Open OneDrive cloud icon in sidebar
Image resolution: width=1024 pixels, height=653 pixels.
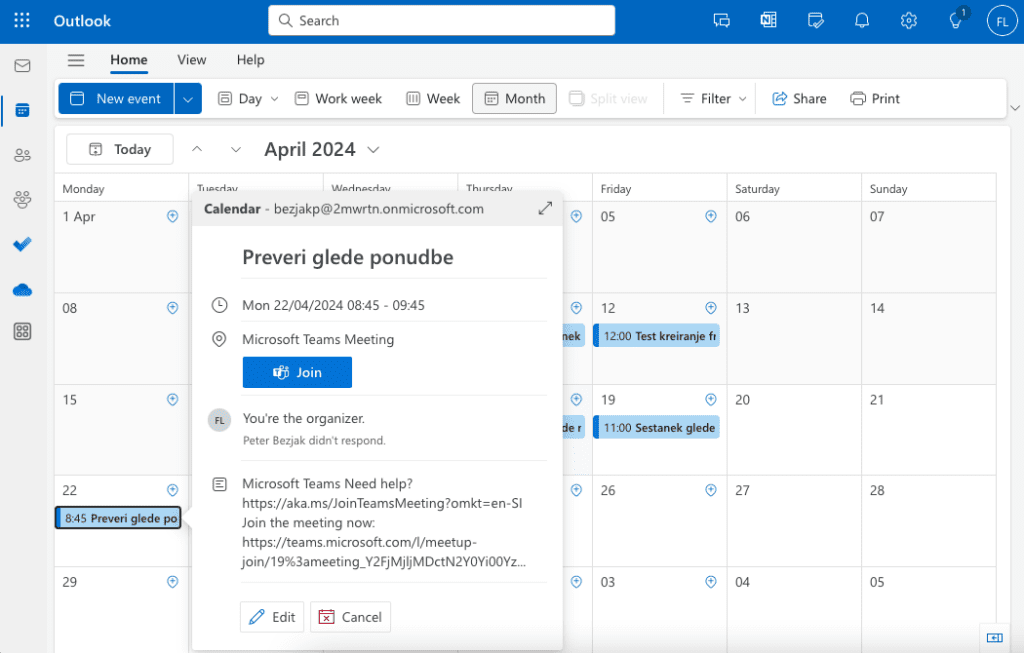click(22, 289)
